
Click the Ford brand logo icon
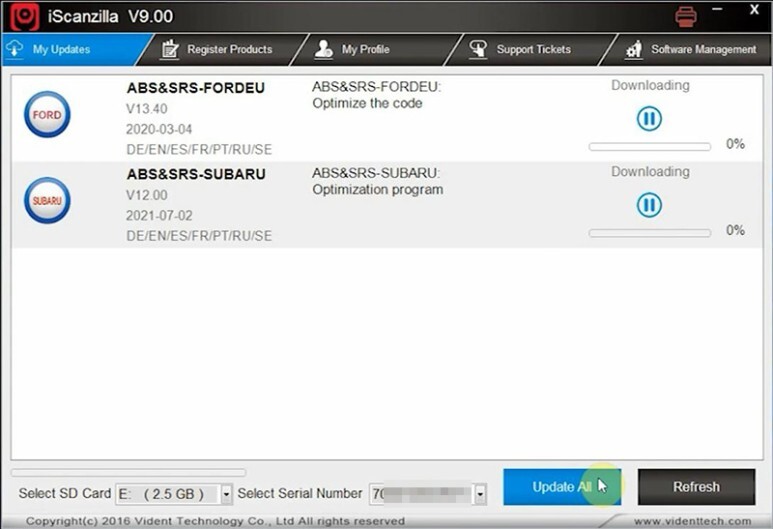(x=47, y=114)
